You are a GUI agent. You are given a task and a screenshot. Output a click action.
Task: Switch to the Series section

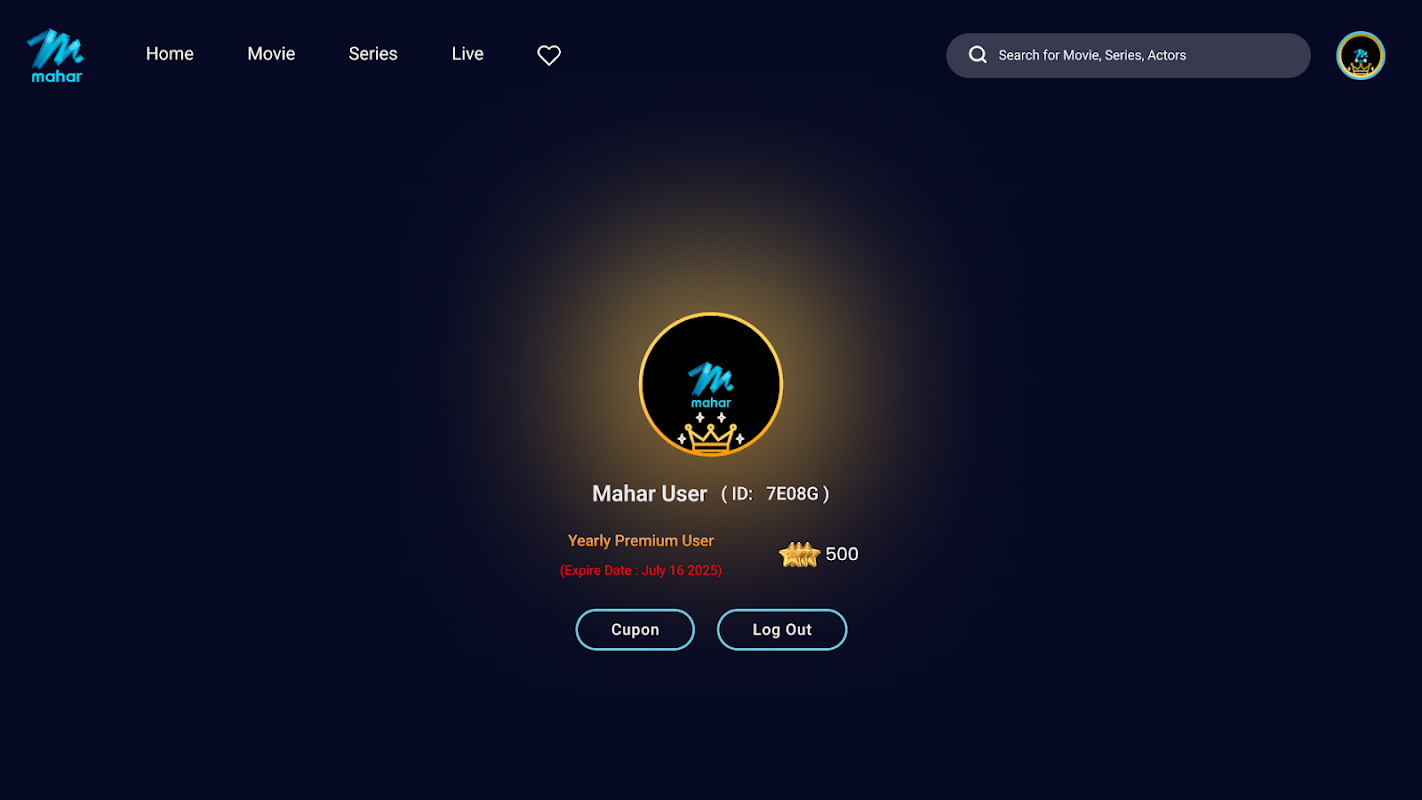click(373, 54)
